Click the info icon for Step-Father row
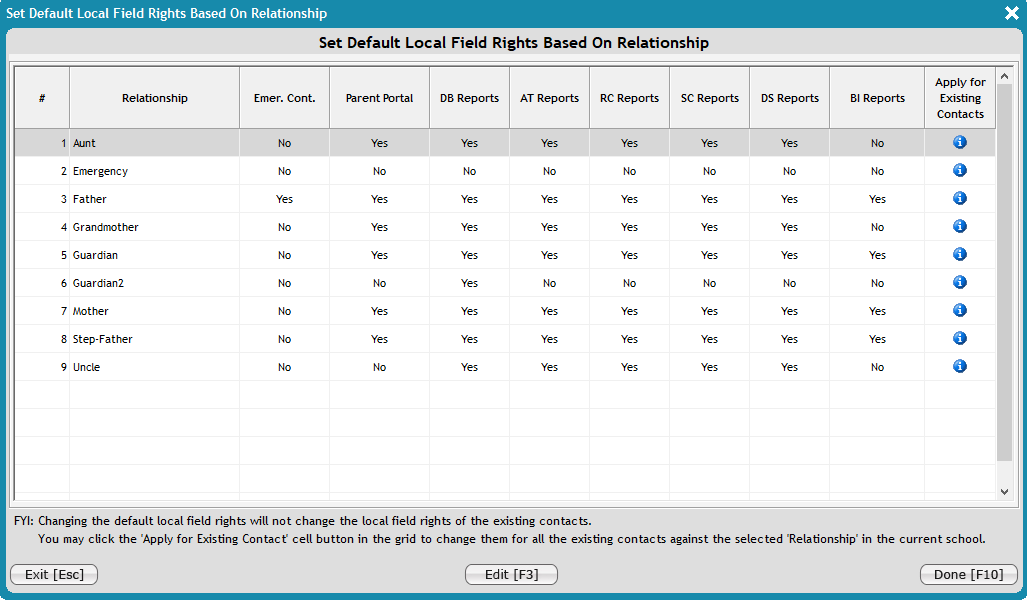The image size is (1027, 600). [x=960, y=339]
